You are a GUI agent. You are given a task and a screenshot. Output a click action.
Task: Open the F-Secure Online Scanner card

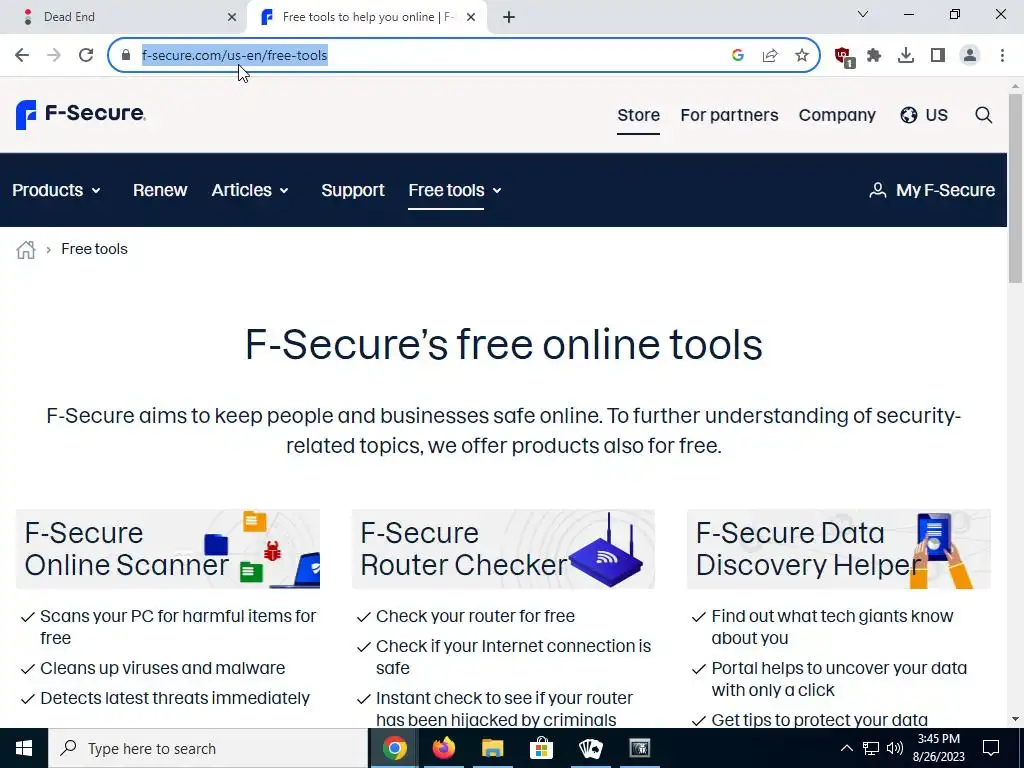coord(168,549)
